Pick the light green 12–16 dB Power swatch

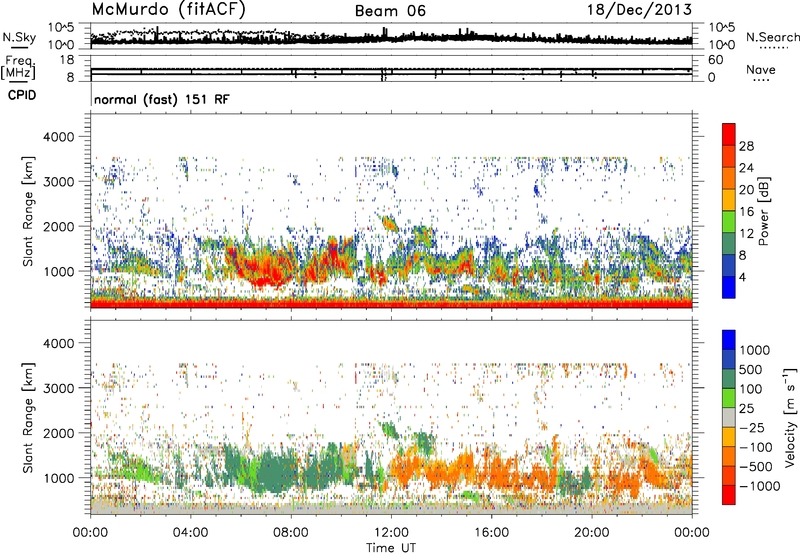point(729,222)
